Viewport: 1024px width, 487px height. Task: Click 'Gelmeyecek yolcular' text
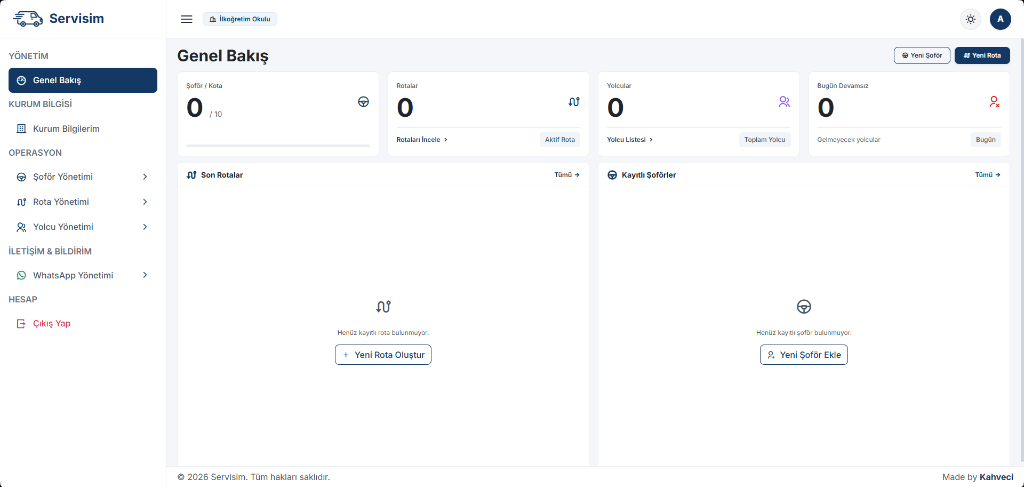[x=848, y=140]
